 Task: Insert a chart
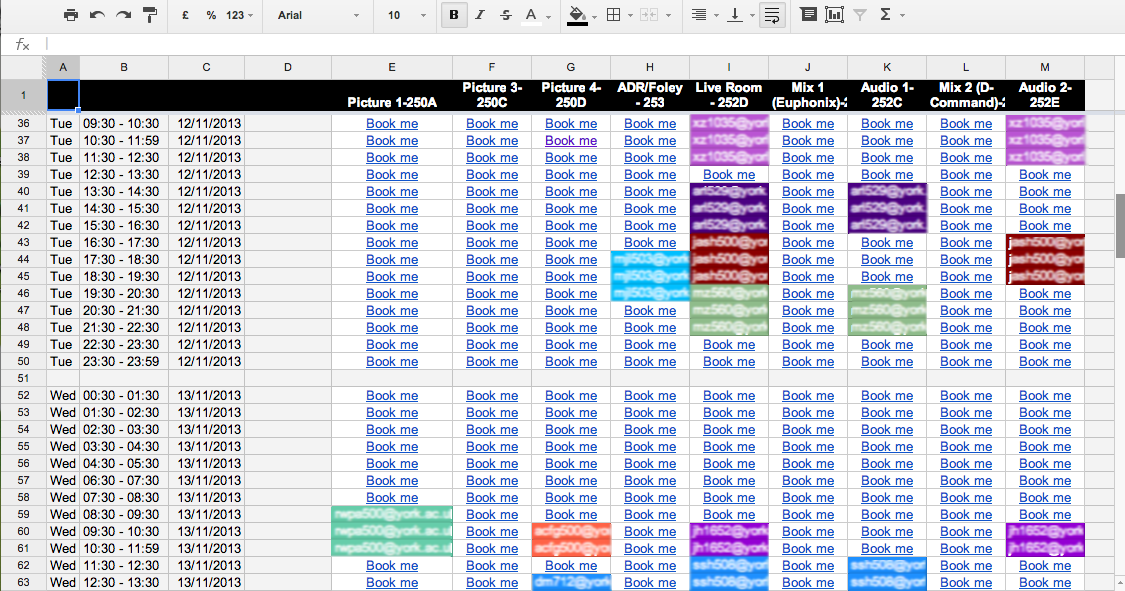pyautogui.click(x=834, y=15)
